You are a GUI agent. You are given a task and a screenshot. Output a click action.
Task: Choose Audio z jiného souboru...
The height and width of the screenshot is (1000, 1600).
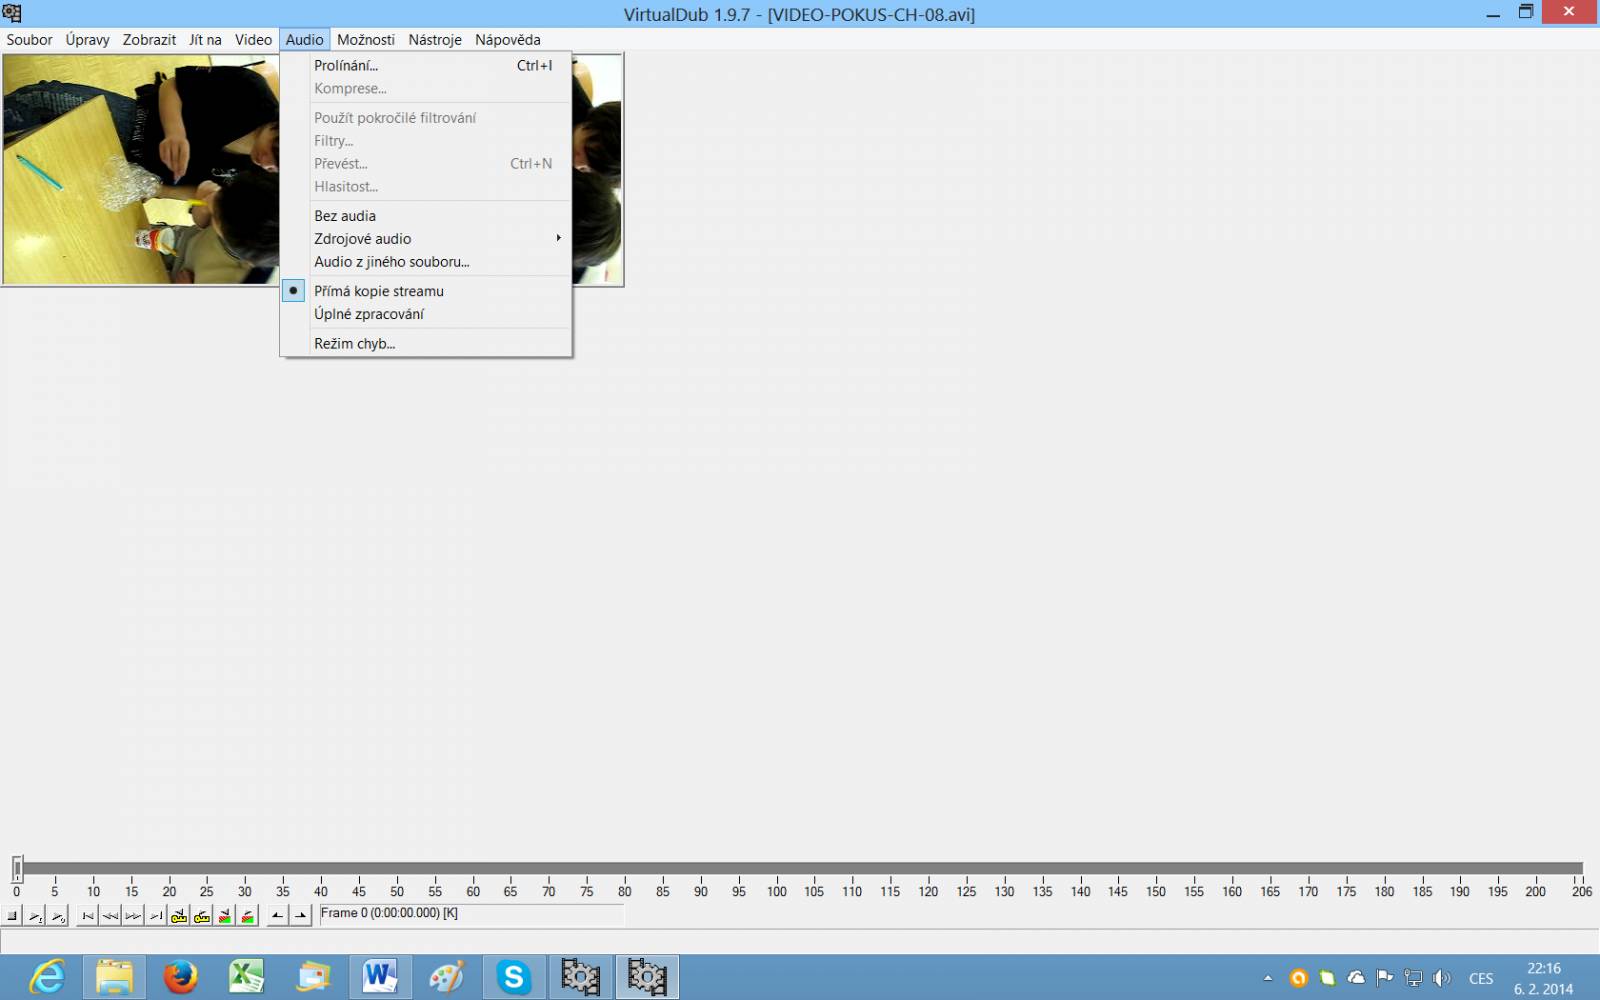(x=427, y=261)
